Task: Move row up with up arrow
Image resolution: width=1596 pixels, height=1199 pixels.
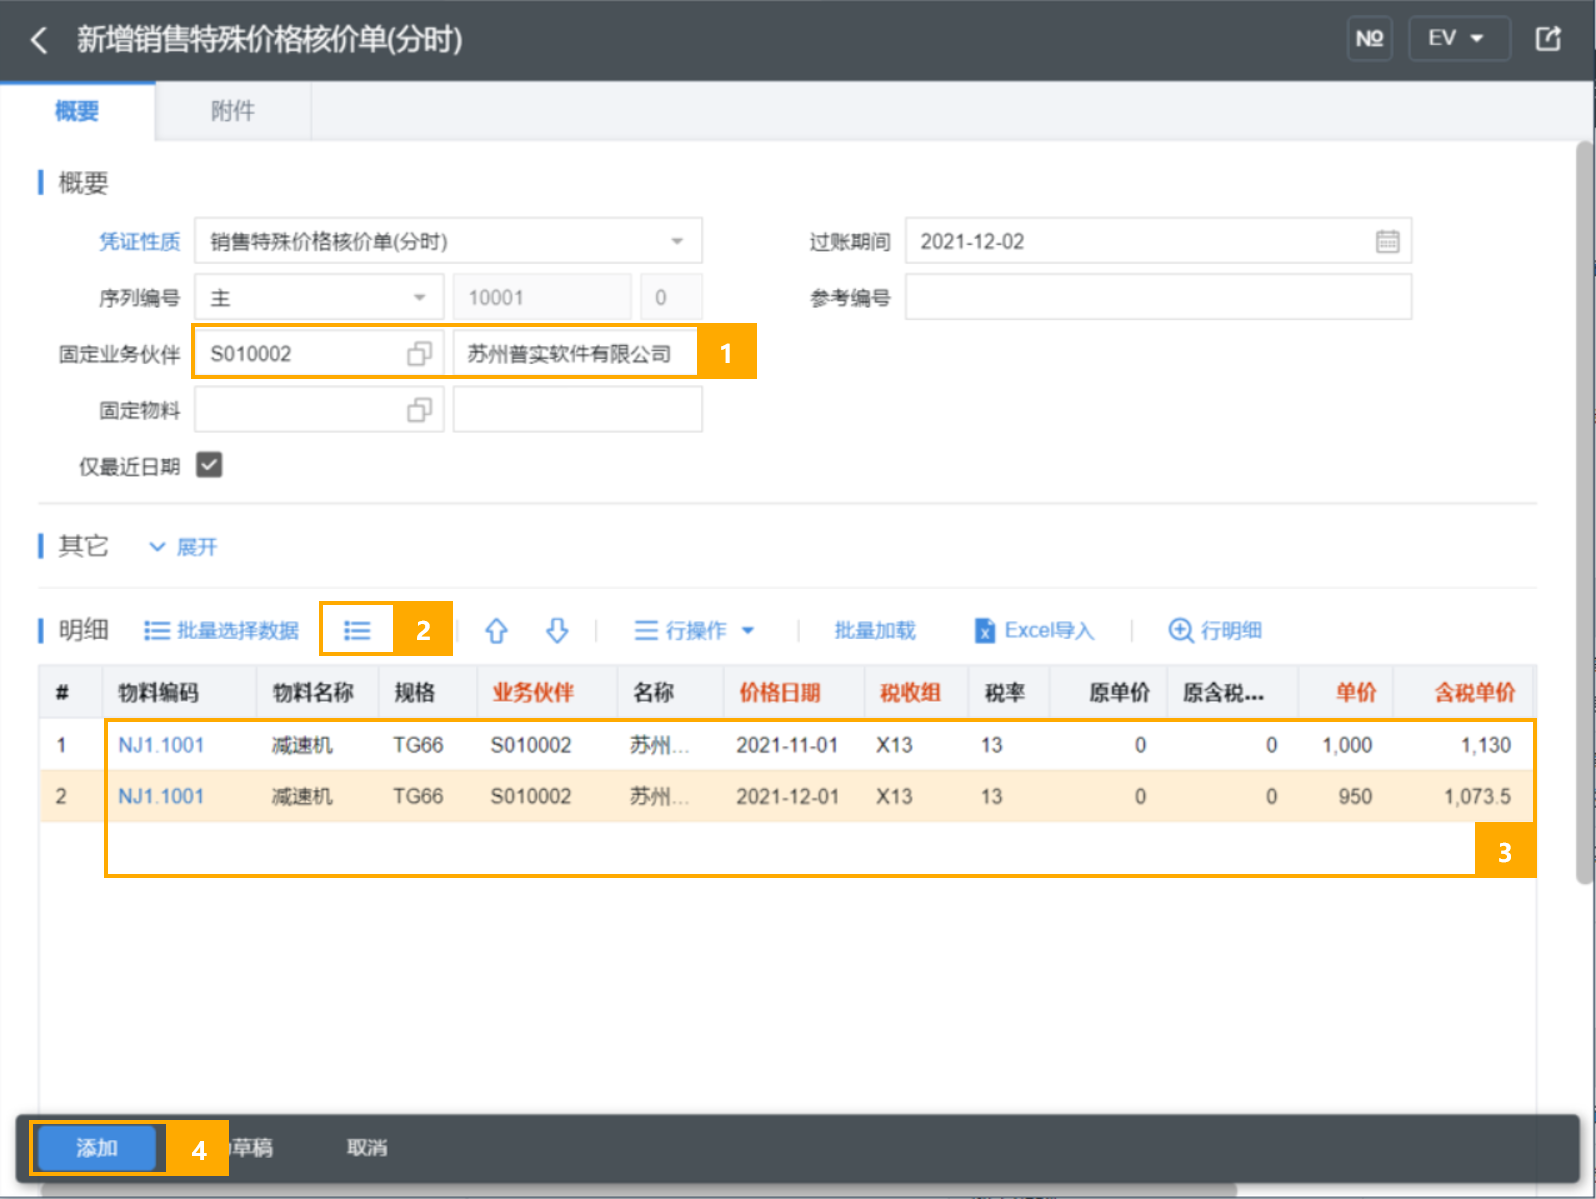Action: pyautogui.click(x=496, y=630)
